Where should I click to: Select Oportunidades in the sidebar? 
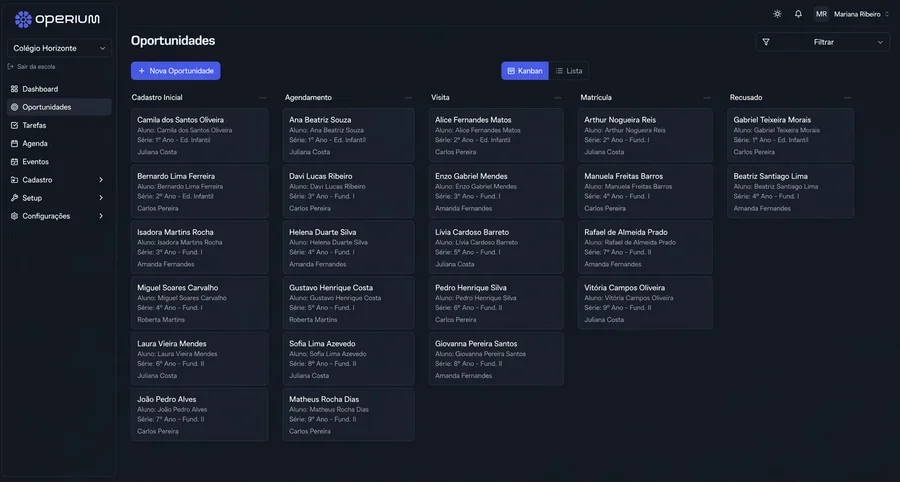pos(59,107)
